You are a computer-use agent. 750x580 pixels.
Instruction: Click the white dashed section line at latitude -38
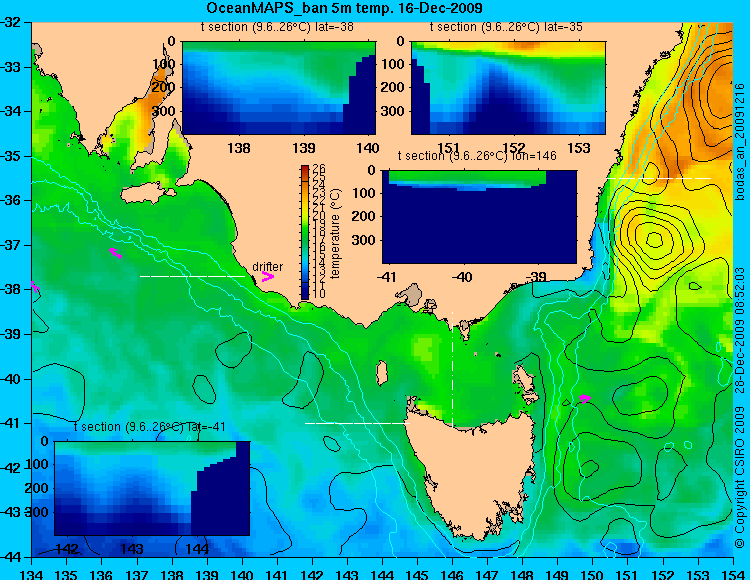click(x=192, y=276)
